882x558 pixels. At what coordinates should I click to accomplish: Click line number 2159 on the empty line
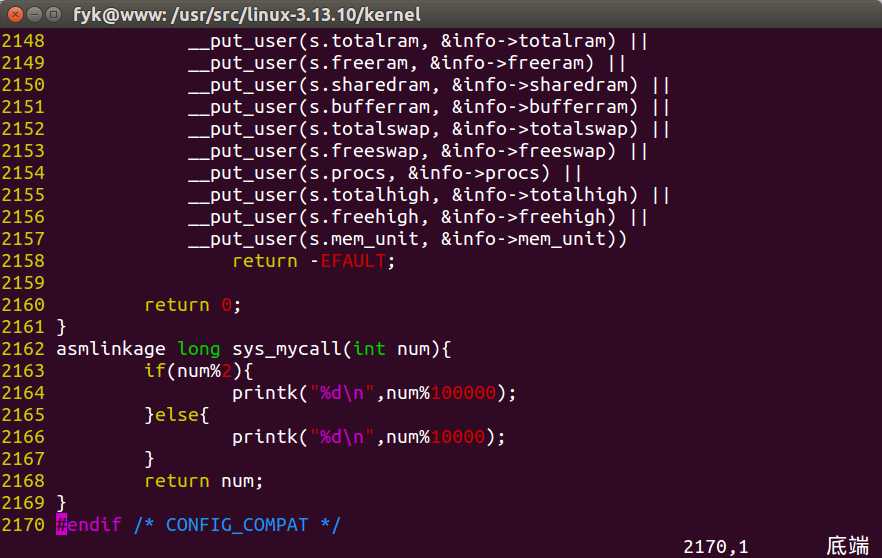(x=23, y=283)
